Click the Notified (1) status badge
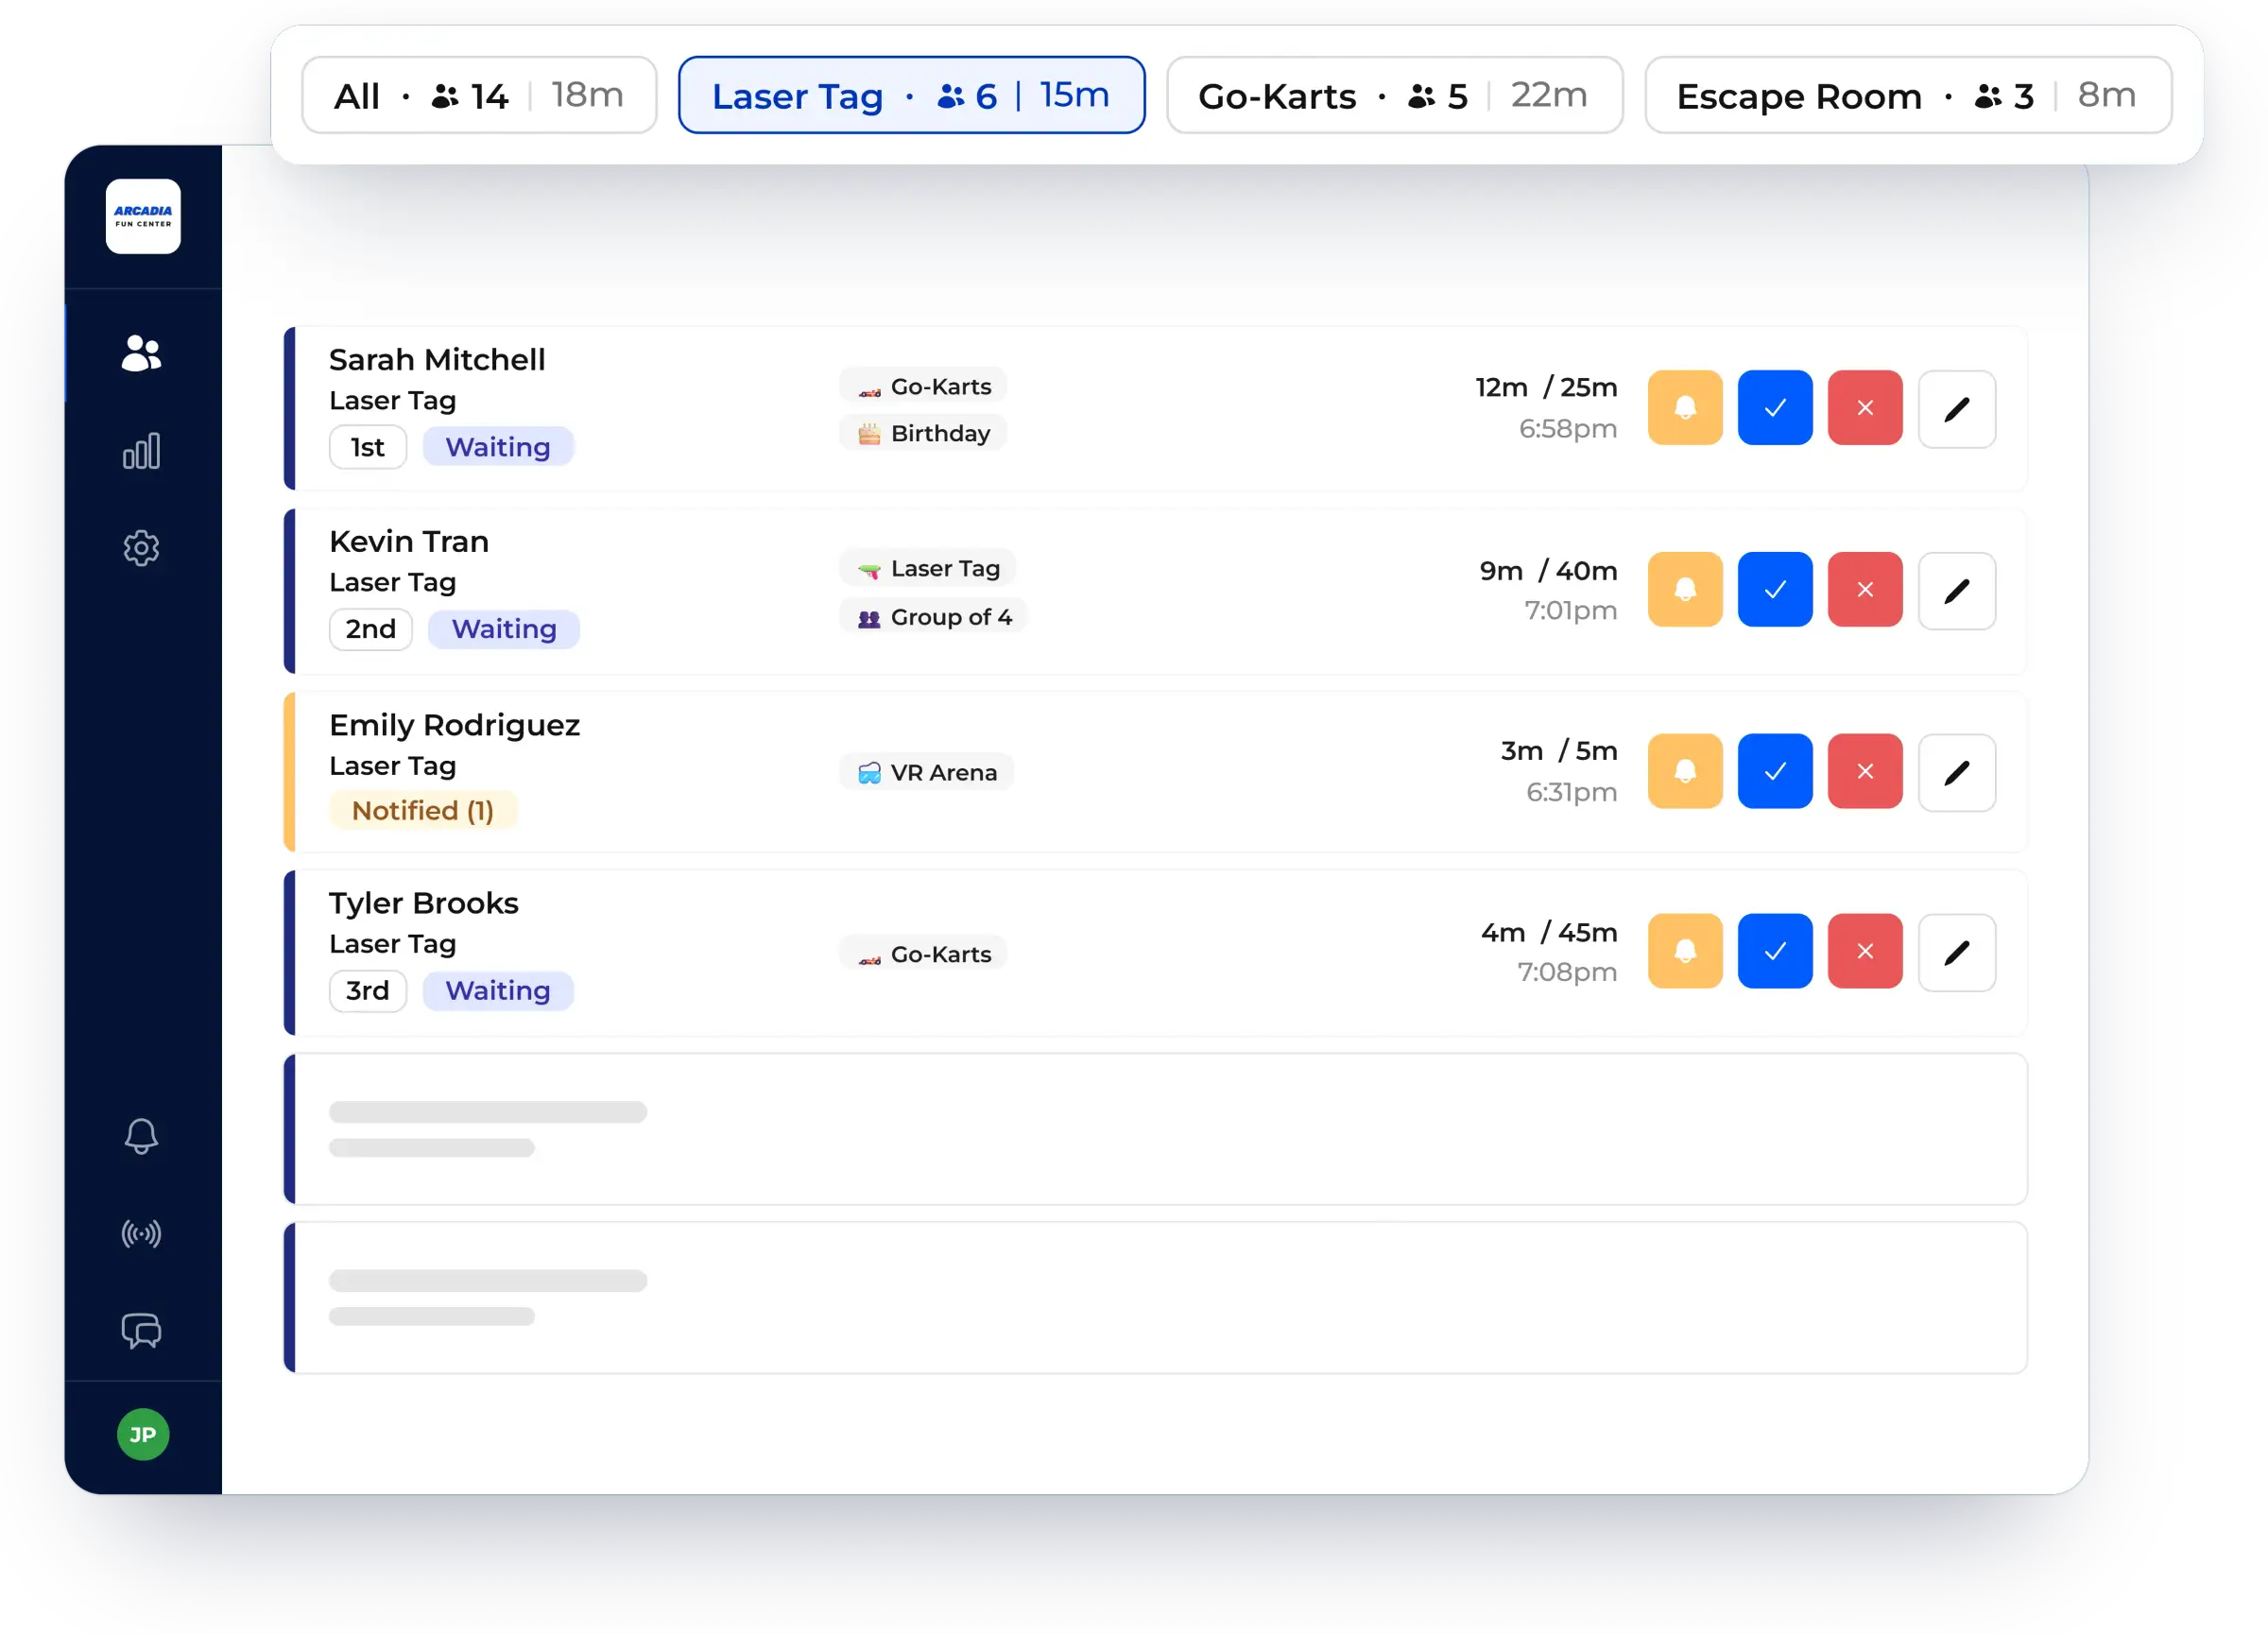This screenshot has width=2268, height=1634. 423,810
